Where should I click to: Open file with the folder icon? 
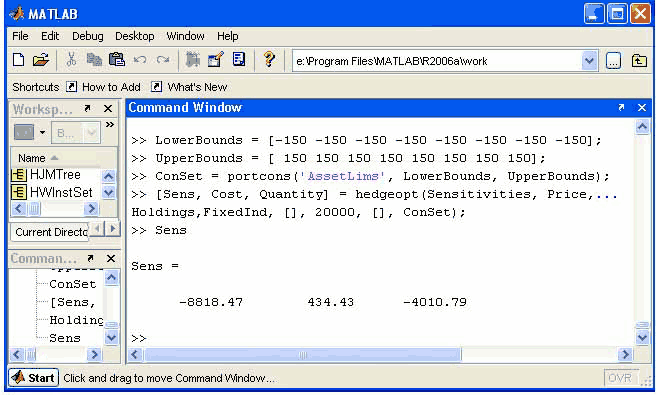(x=41, y=60)
